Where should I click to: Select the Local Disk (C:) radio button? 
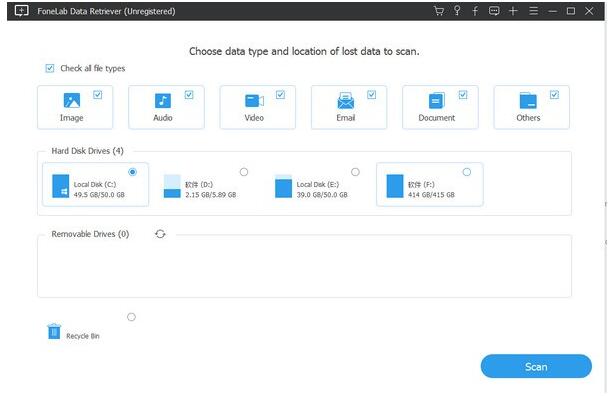(x=132, y=172)
